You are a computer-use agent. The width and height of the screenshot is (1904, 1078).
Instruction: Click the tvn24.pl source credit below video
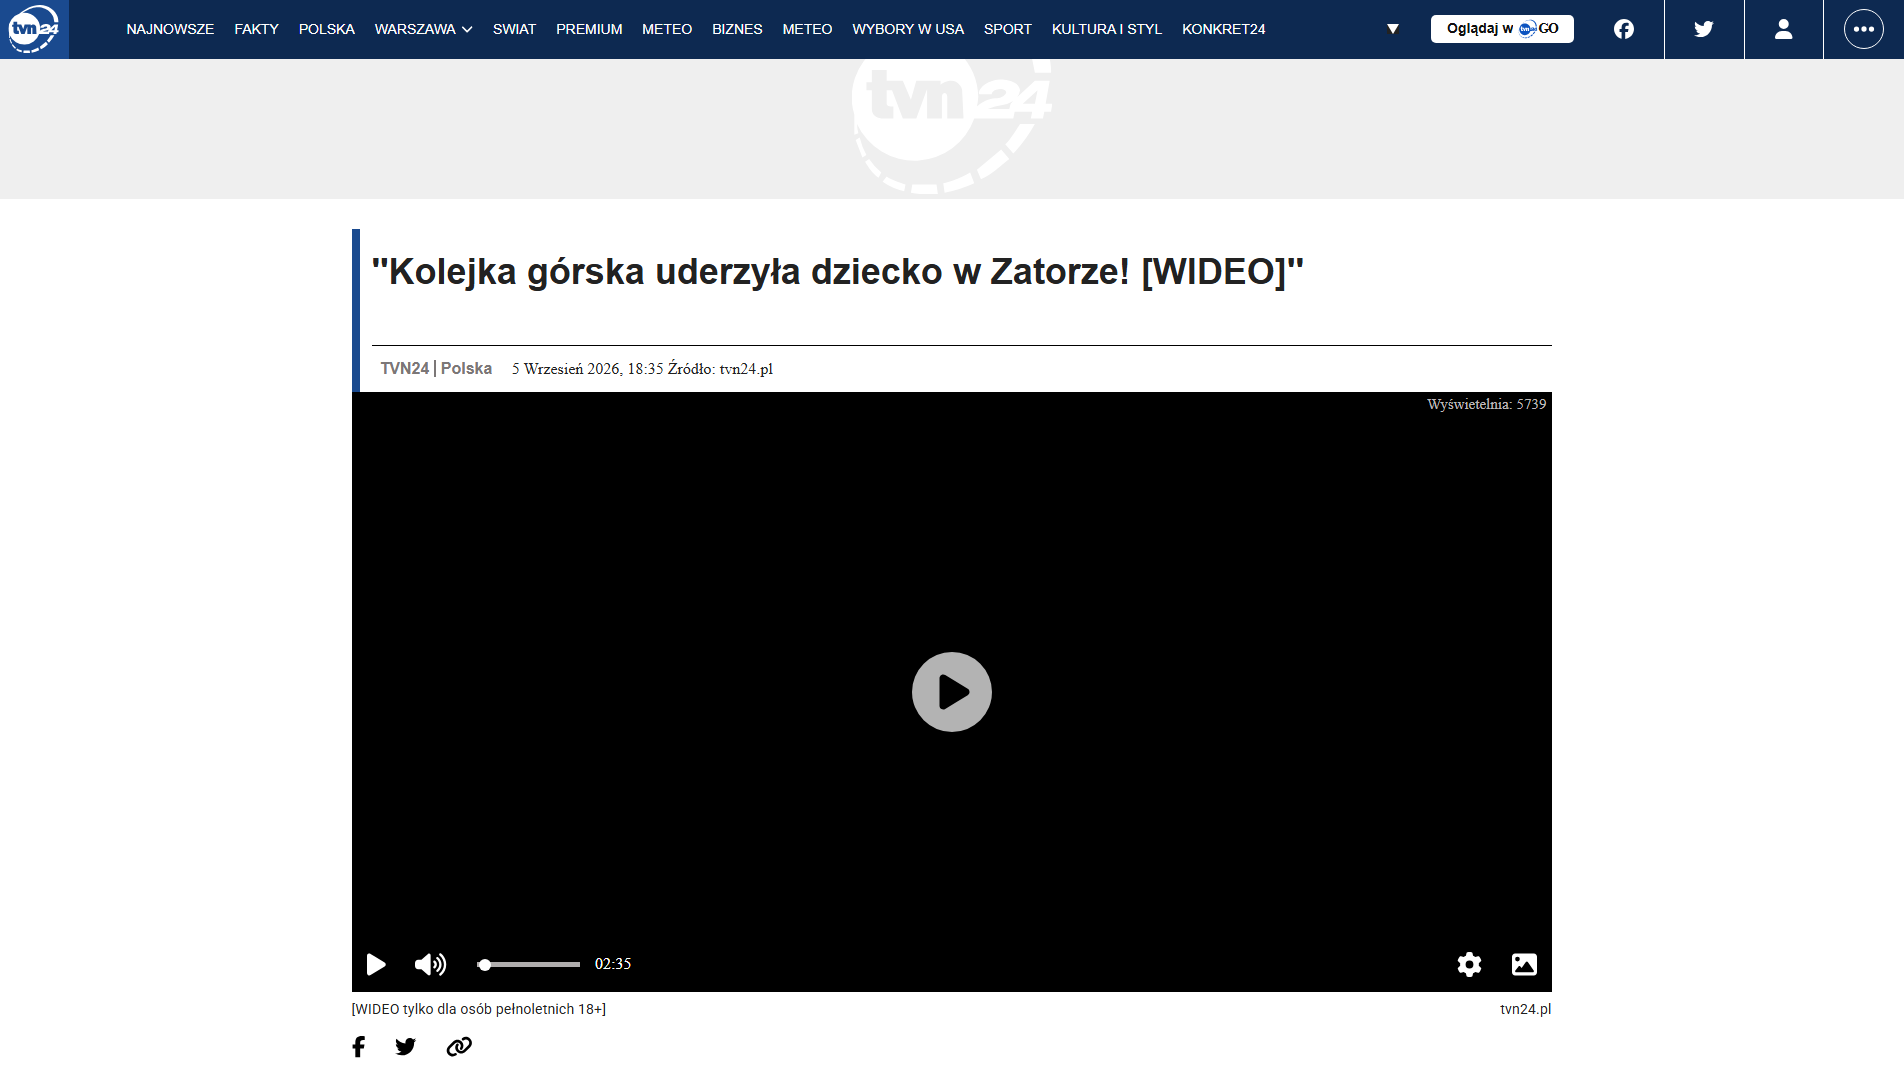point(1526,1009)
